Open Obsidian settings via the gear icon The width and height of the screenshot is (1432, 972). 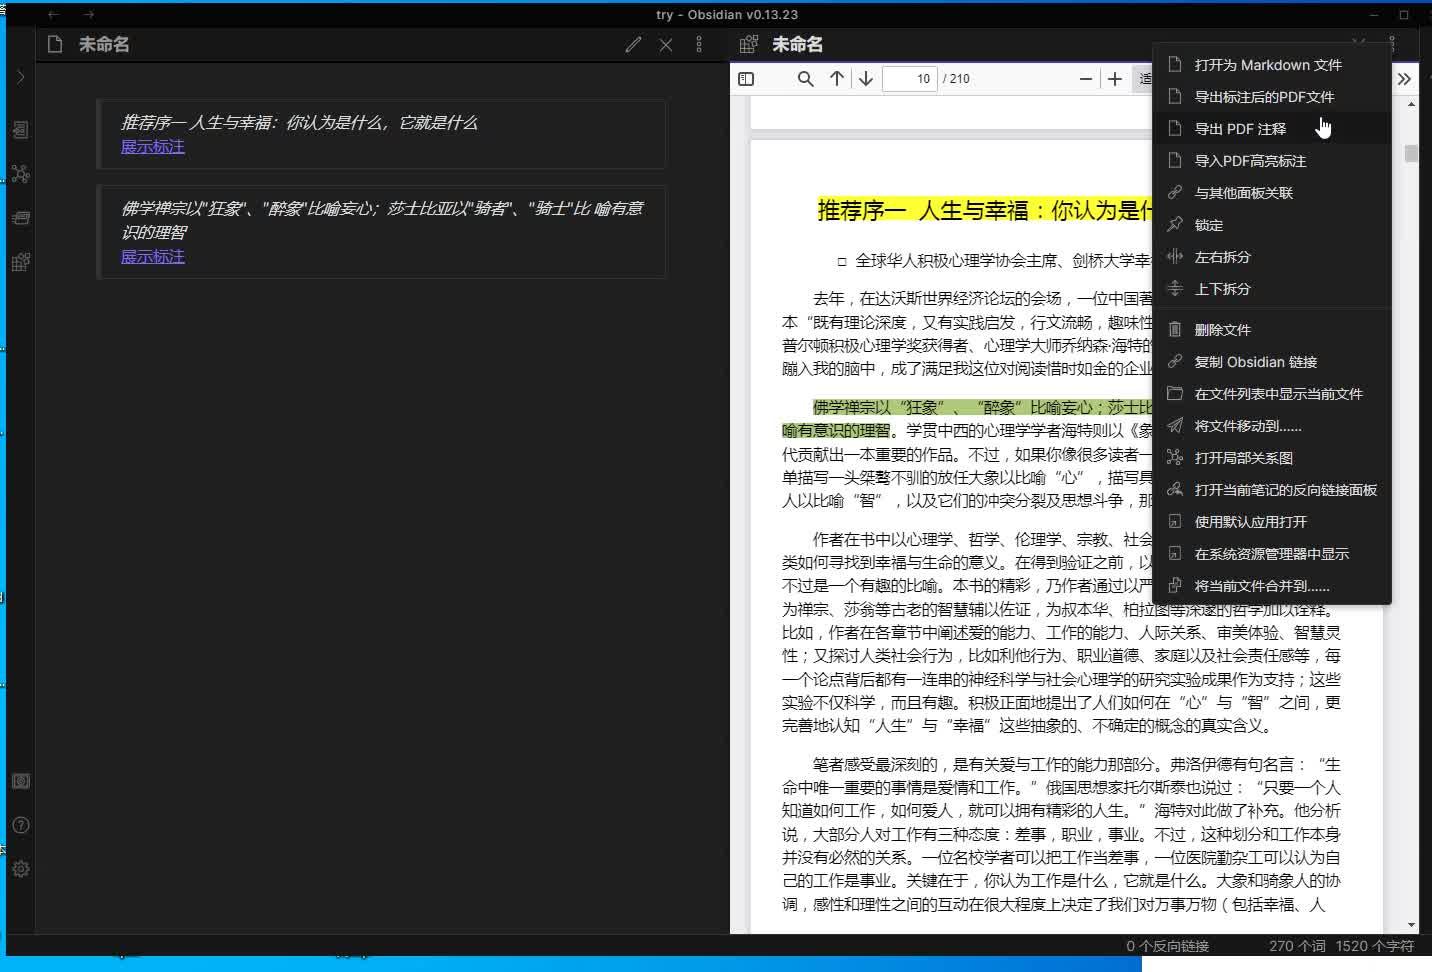(20, 869)
